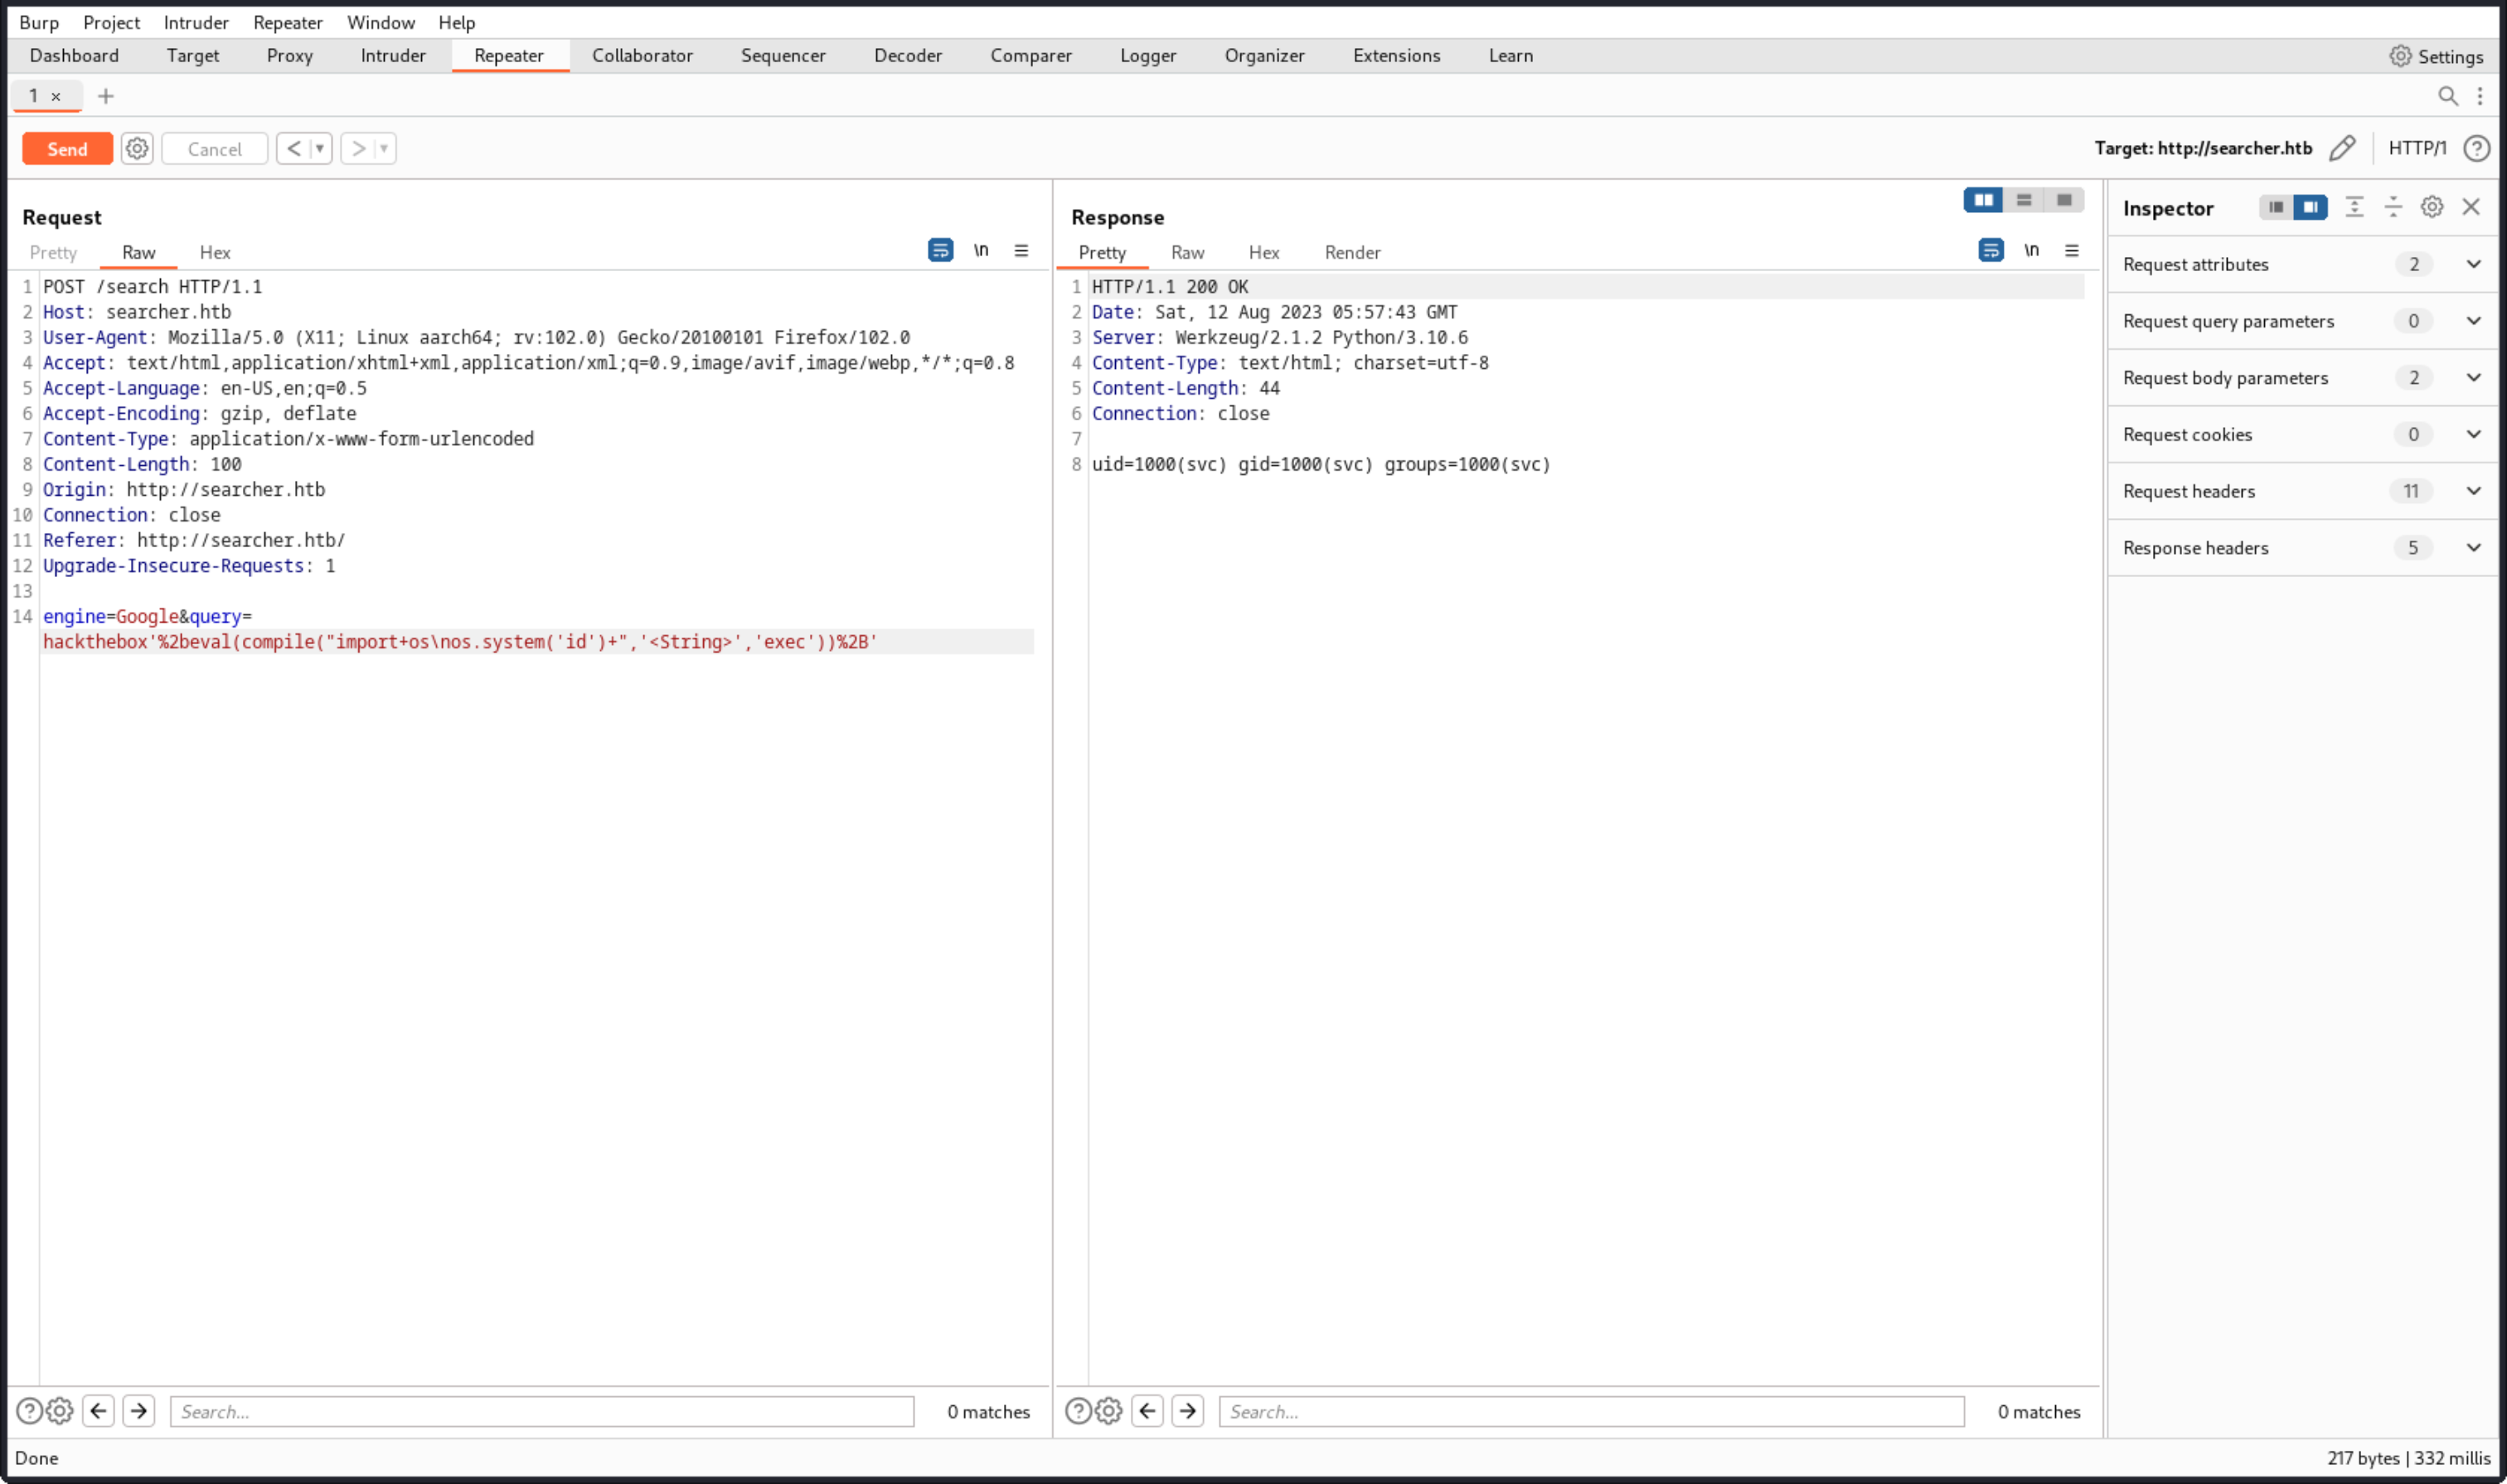Viewport: 2507px width, 1484px height.
Task: Expand Request body parameters section
Action: [x=2473, y=378]
